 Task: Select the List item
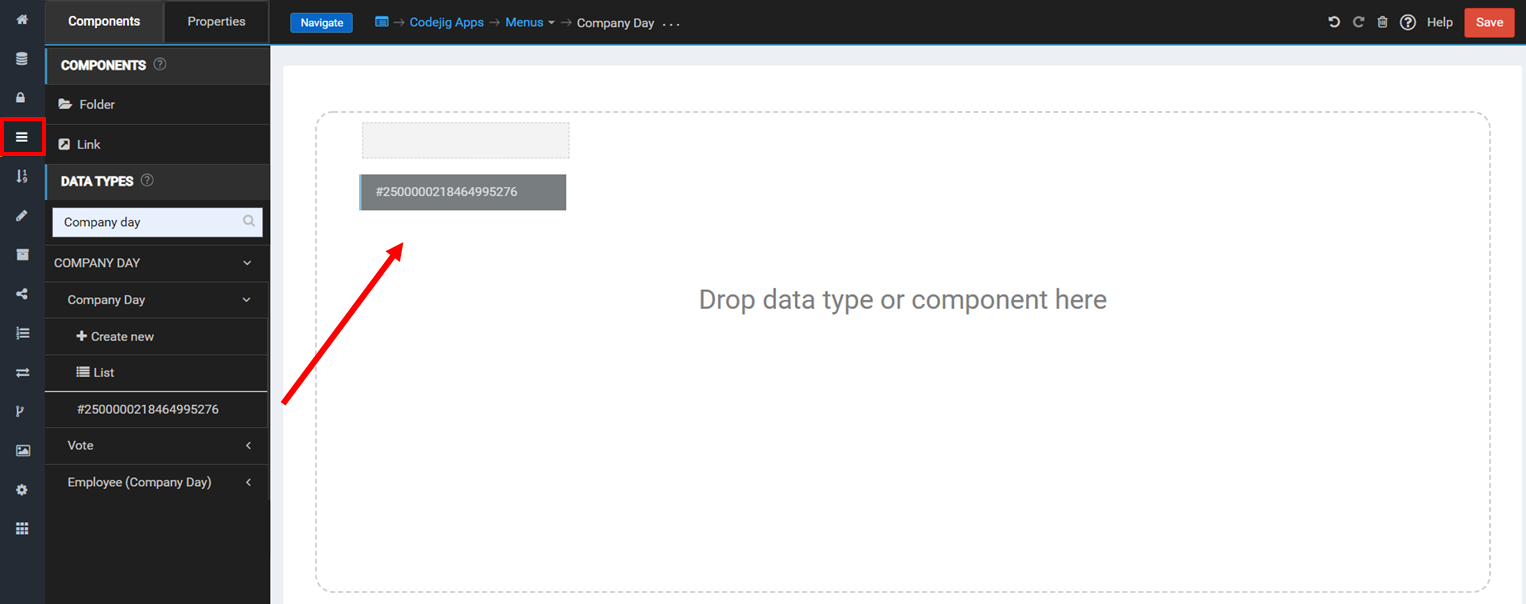pos(157,373)
